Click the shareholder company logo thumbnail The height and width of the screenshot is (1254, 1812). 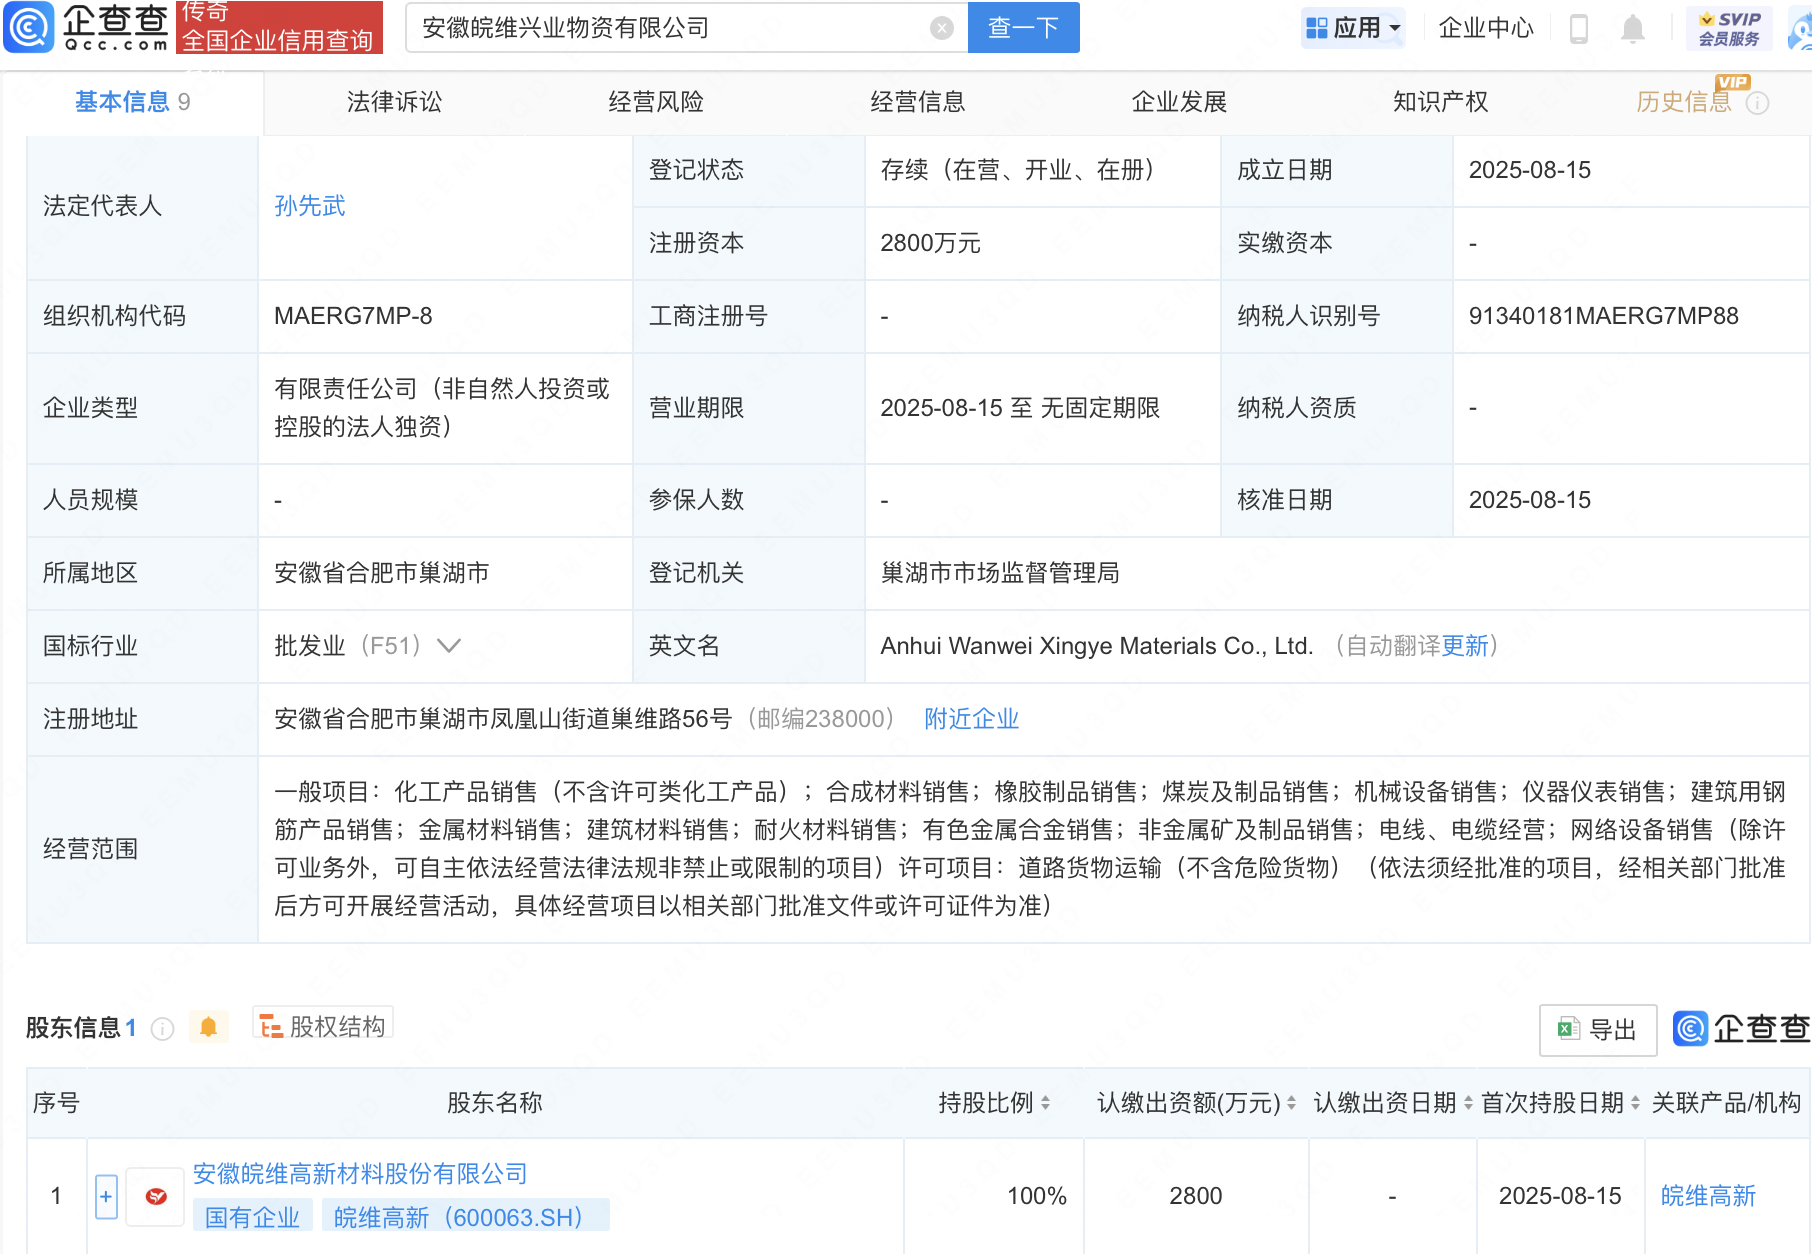tap(156, 1196)
